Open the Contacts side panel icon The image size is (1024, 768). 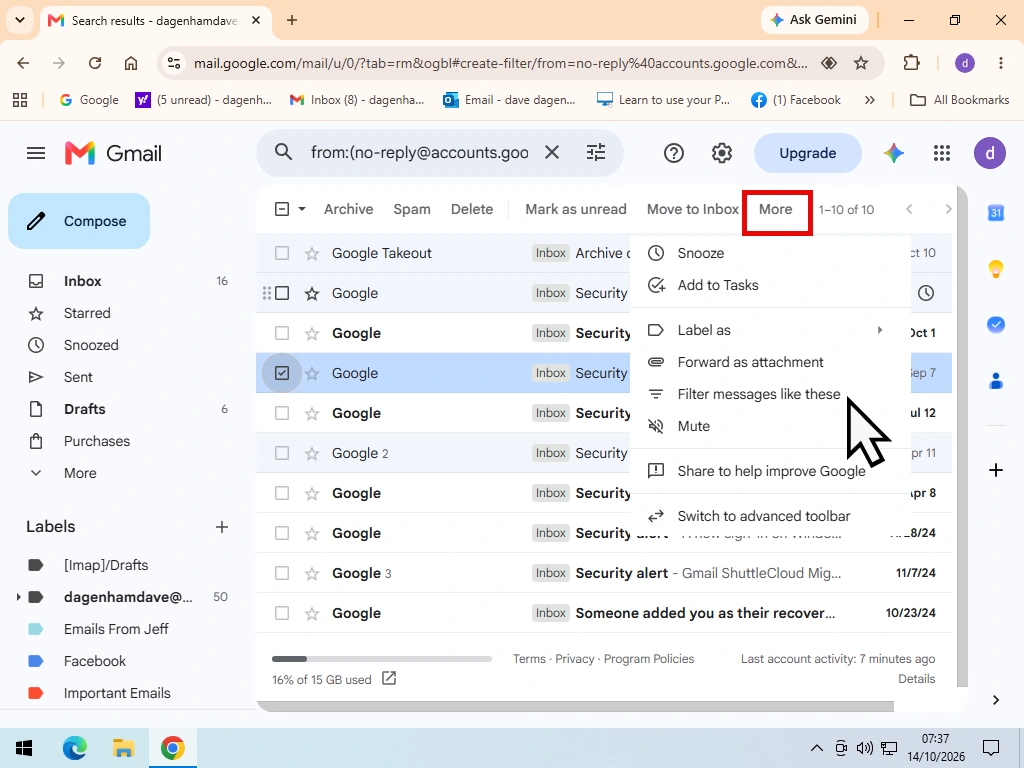[x=996, y=380]
